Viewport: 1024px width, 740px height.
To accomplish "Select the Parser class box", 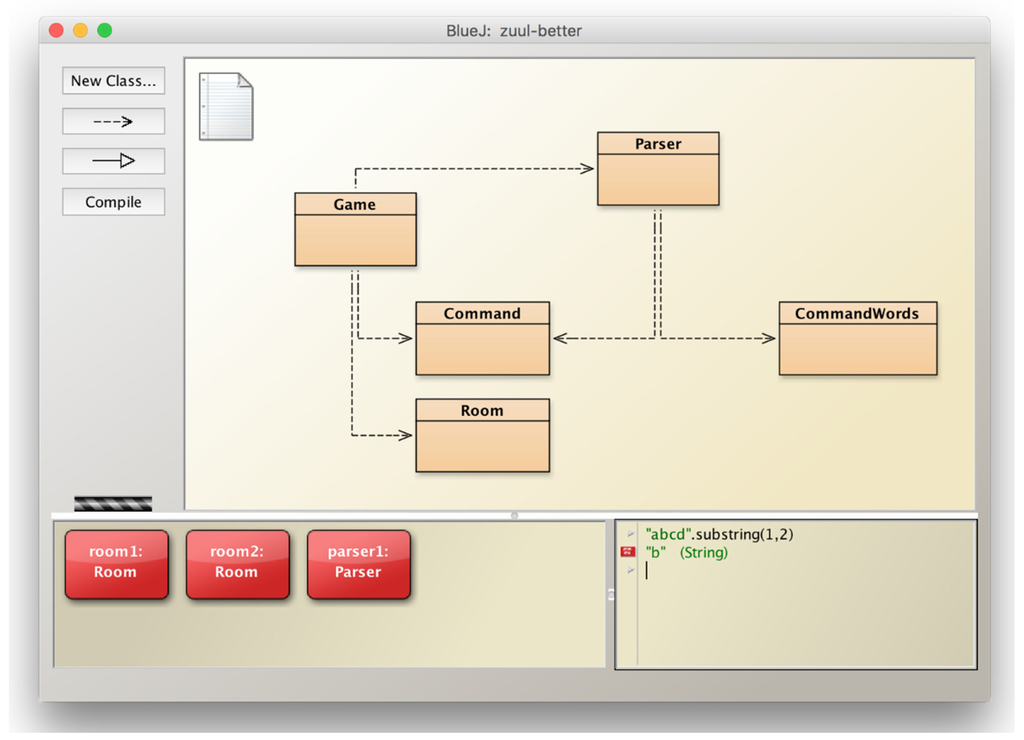I will (x=658, y=168).
